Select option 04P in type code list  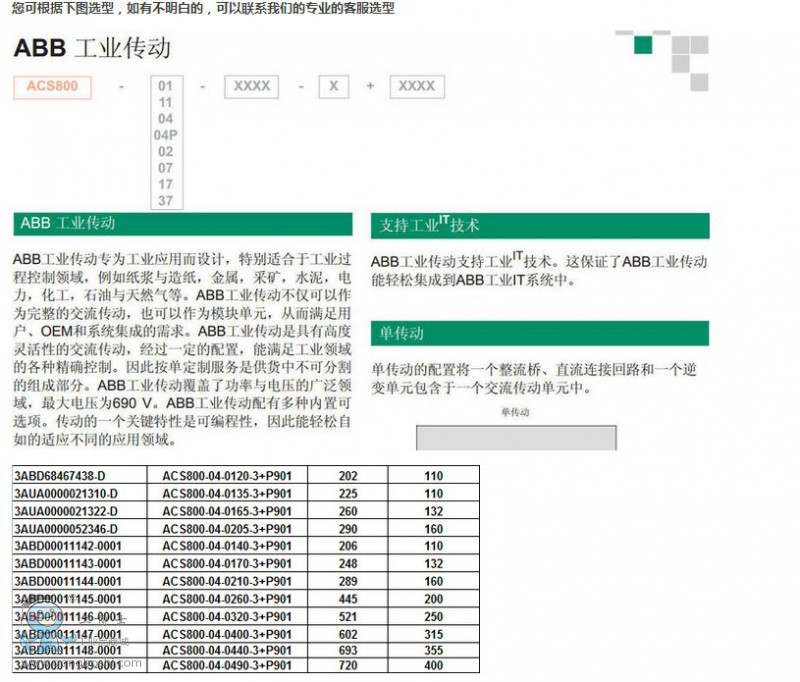click(166, 135)
